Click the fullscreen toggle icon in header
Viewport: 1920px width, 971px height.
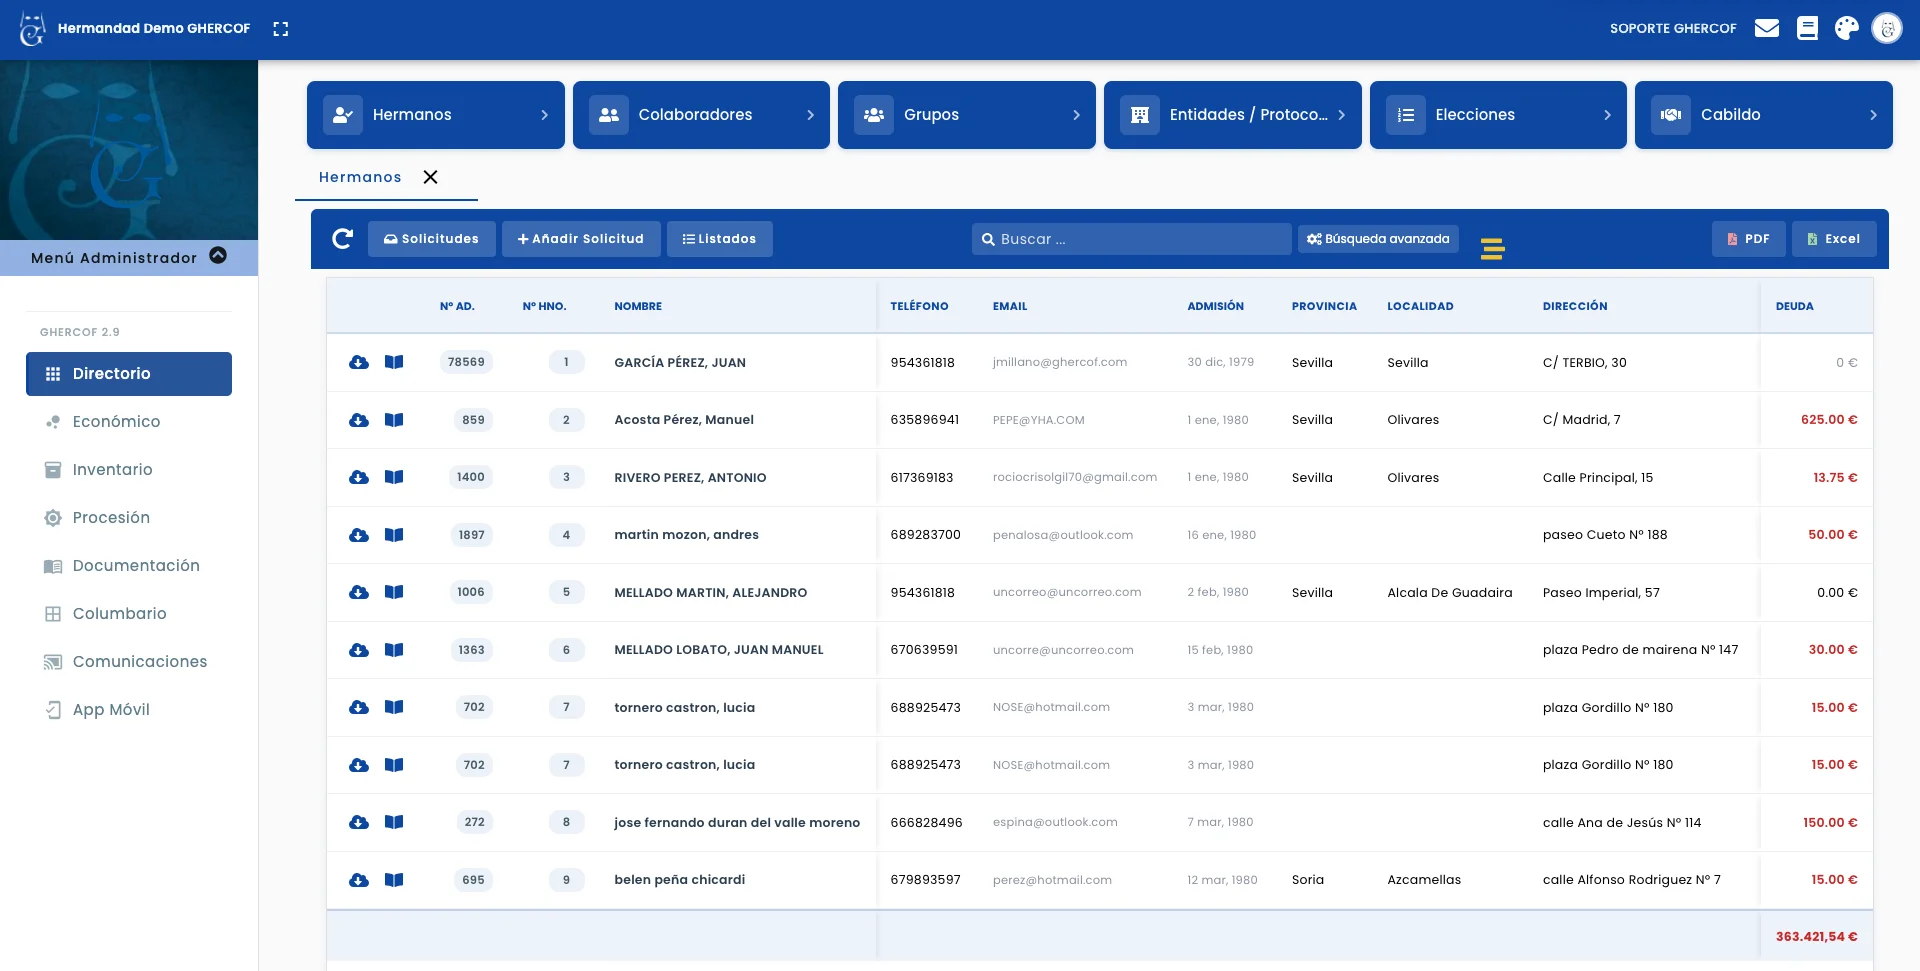[281, 29]
